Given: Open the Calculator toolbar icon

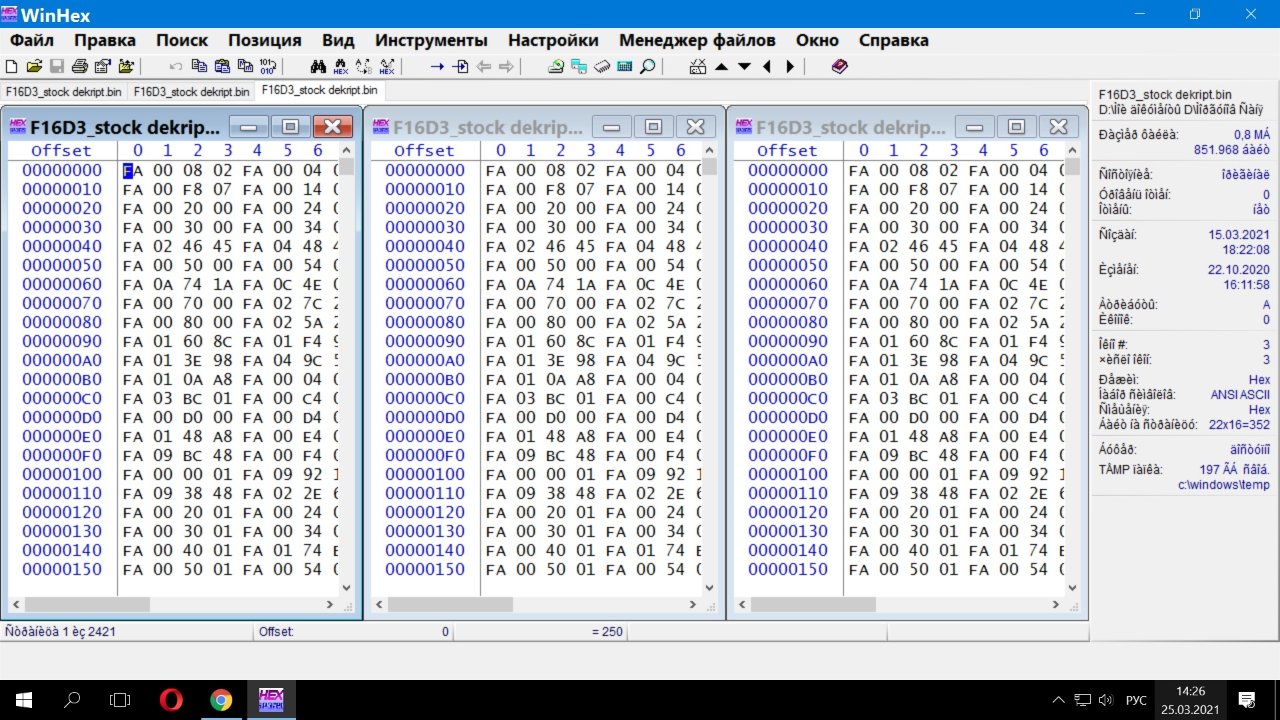Looking at the screenshot, I should point(625,67).
